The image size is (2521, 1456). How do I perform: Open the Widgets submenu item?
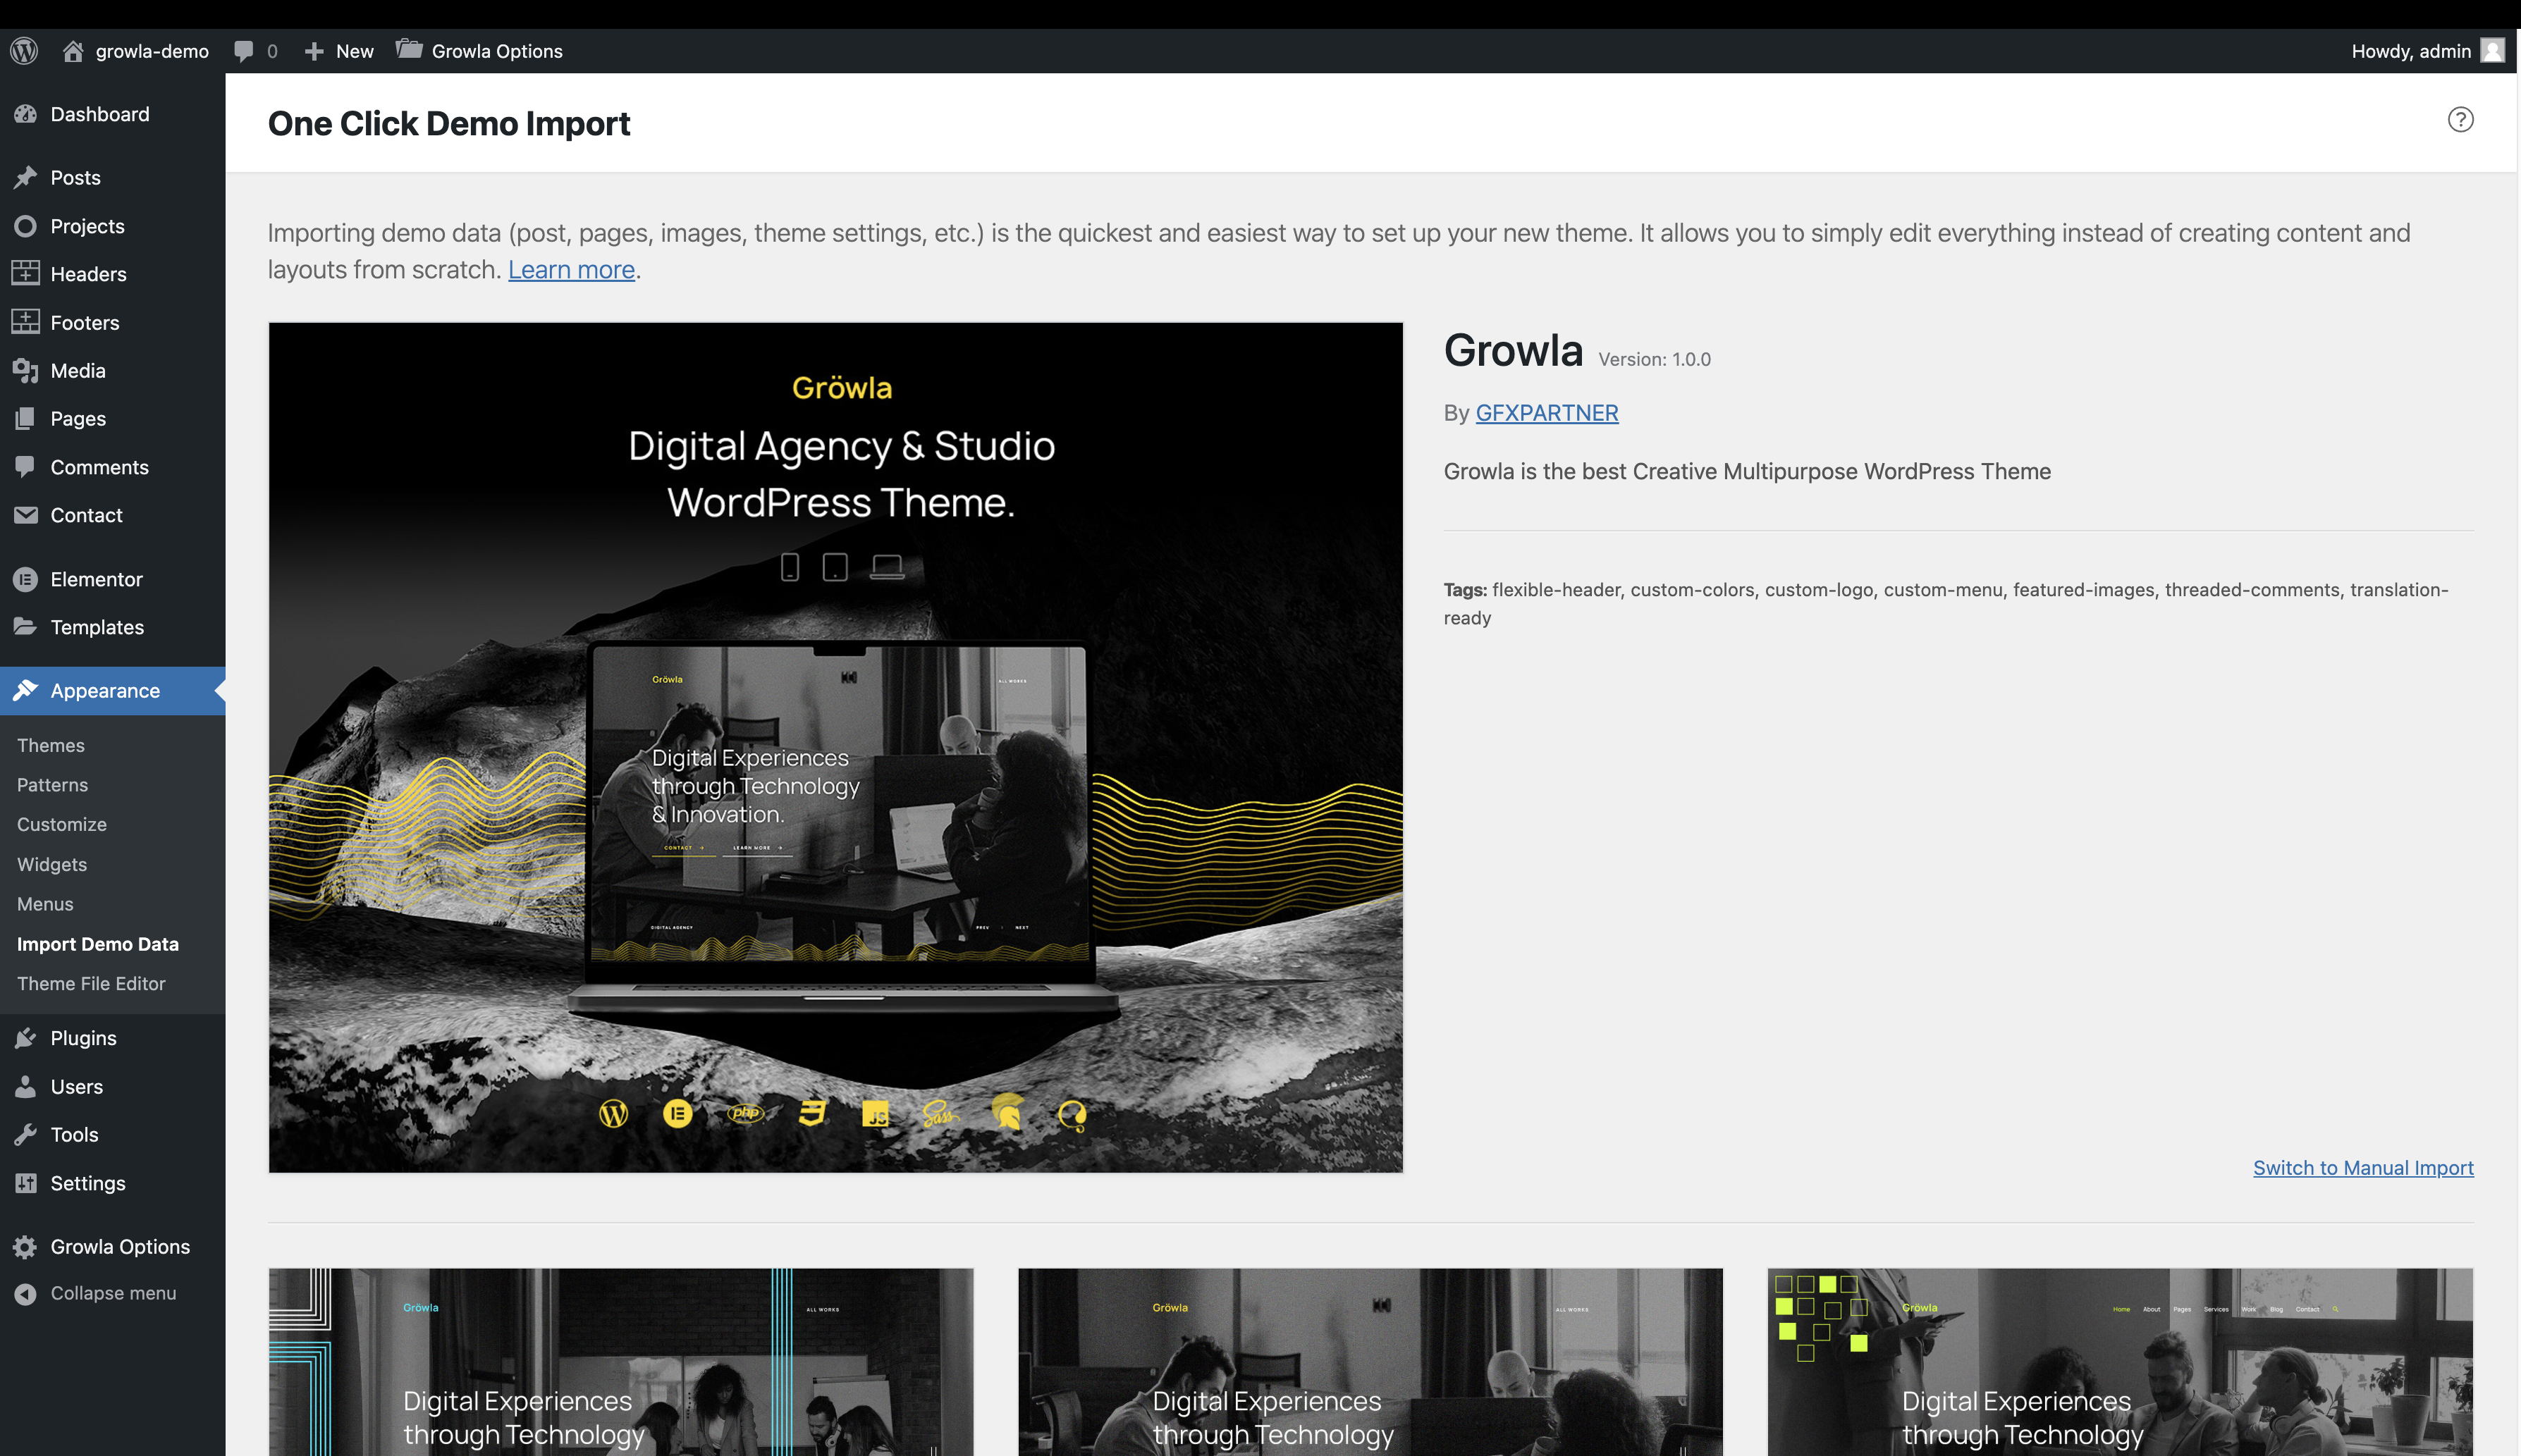[52, 864]
